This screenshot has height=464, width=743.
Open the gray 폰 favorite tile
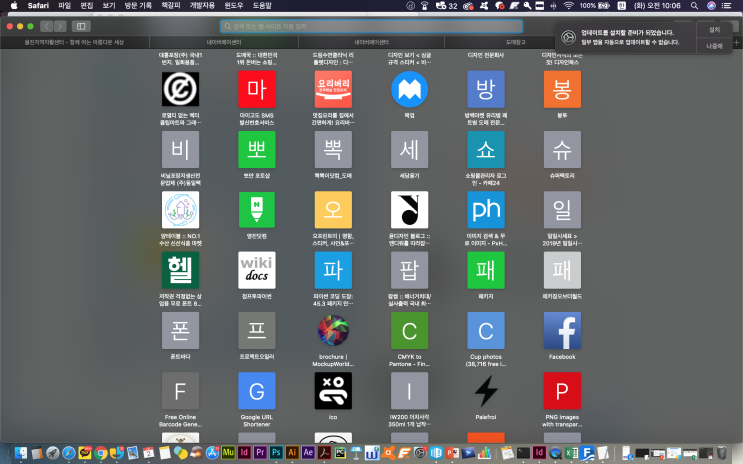(x=180, y=330)
